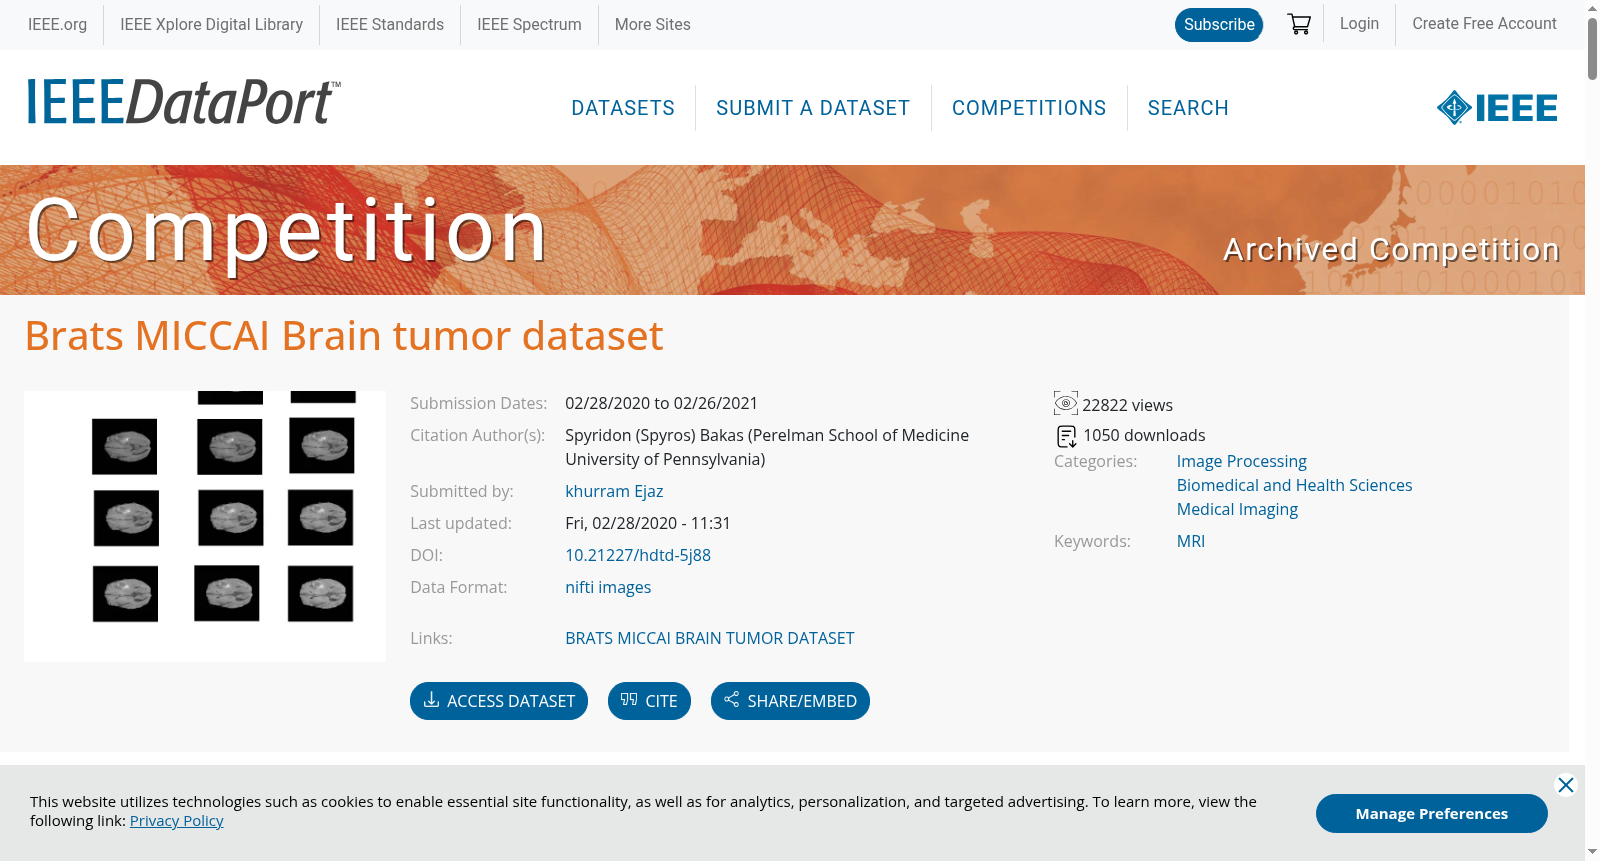Viewport: 1600px width, 861px height.
Task: Click the nifti images data format link
Action: tap(608, 587)
